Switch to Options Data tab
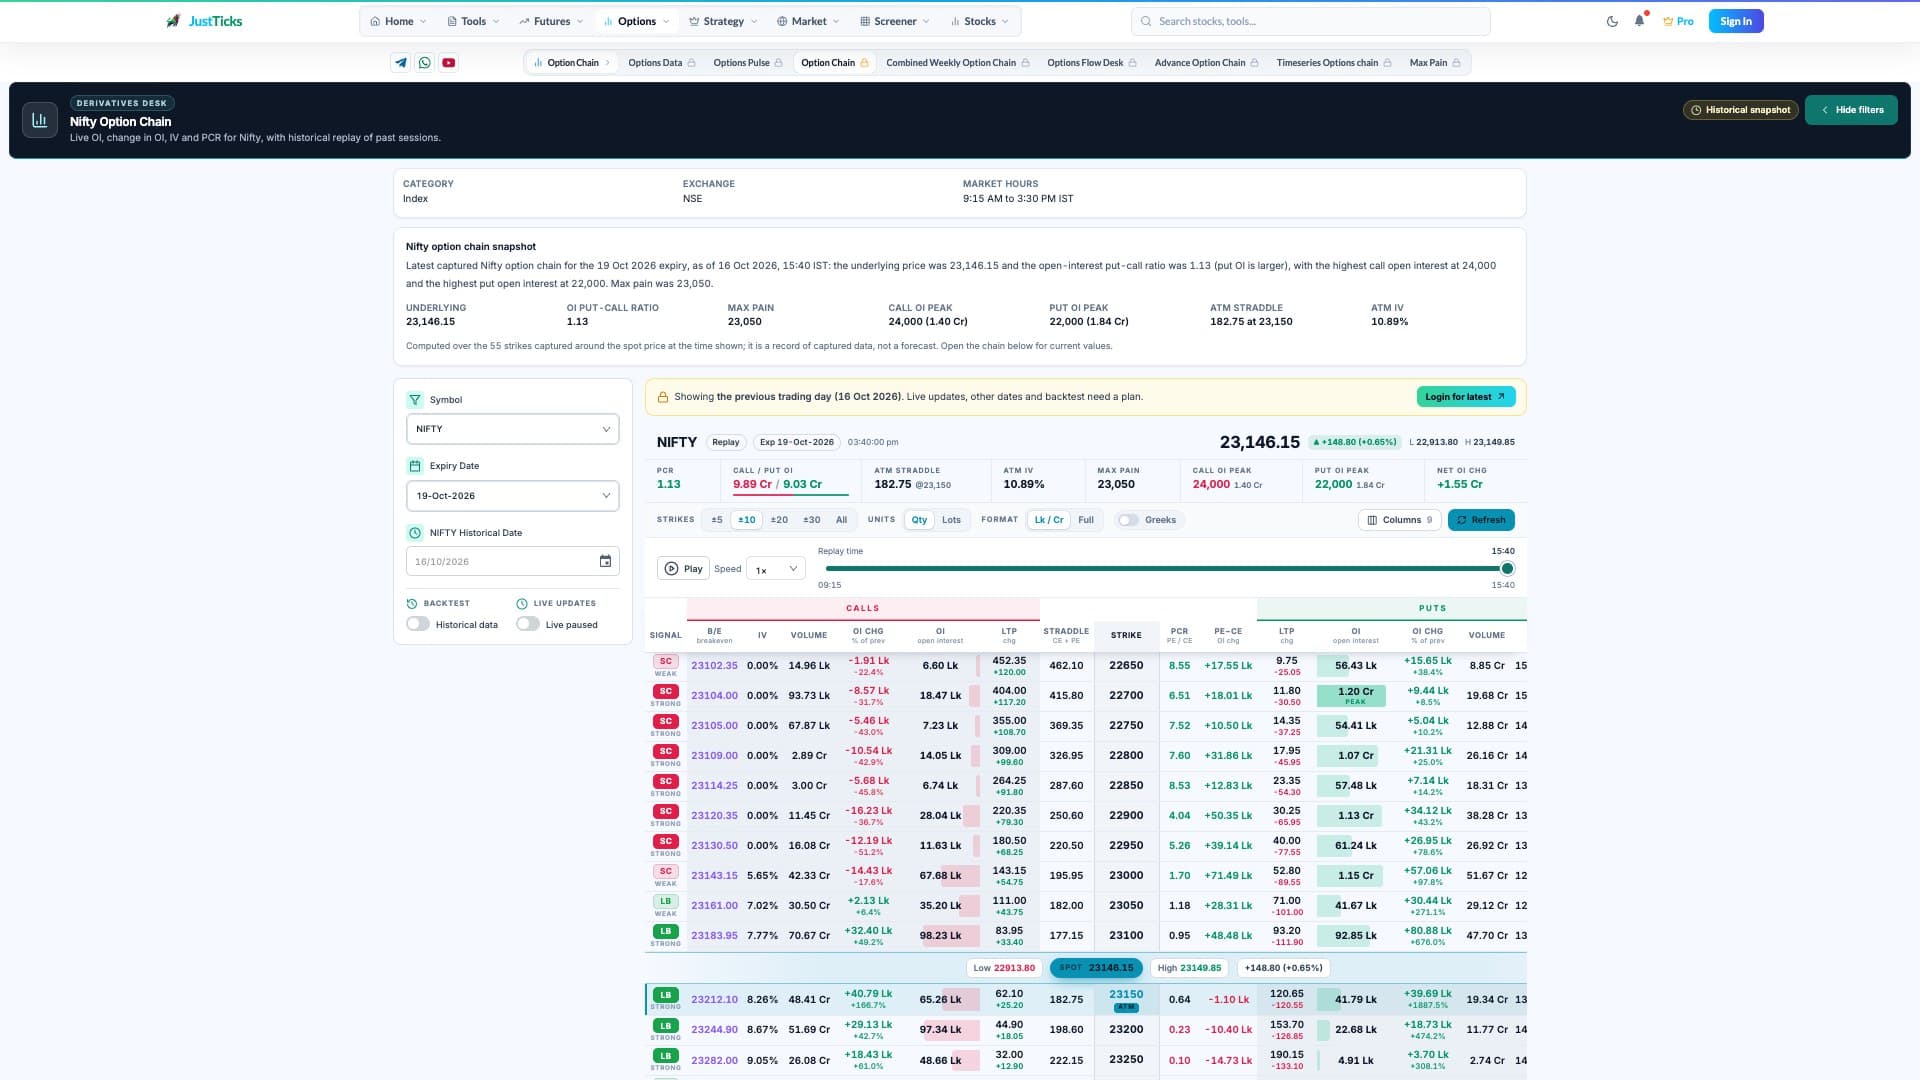 pyautogui.click(x=662, y=63)
